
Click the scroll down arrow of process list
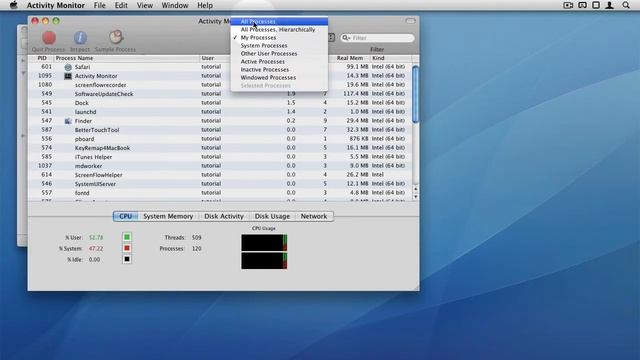pyautogui.click(x=416, y=197)
